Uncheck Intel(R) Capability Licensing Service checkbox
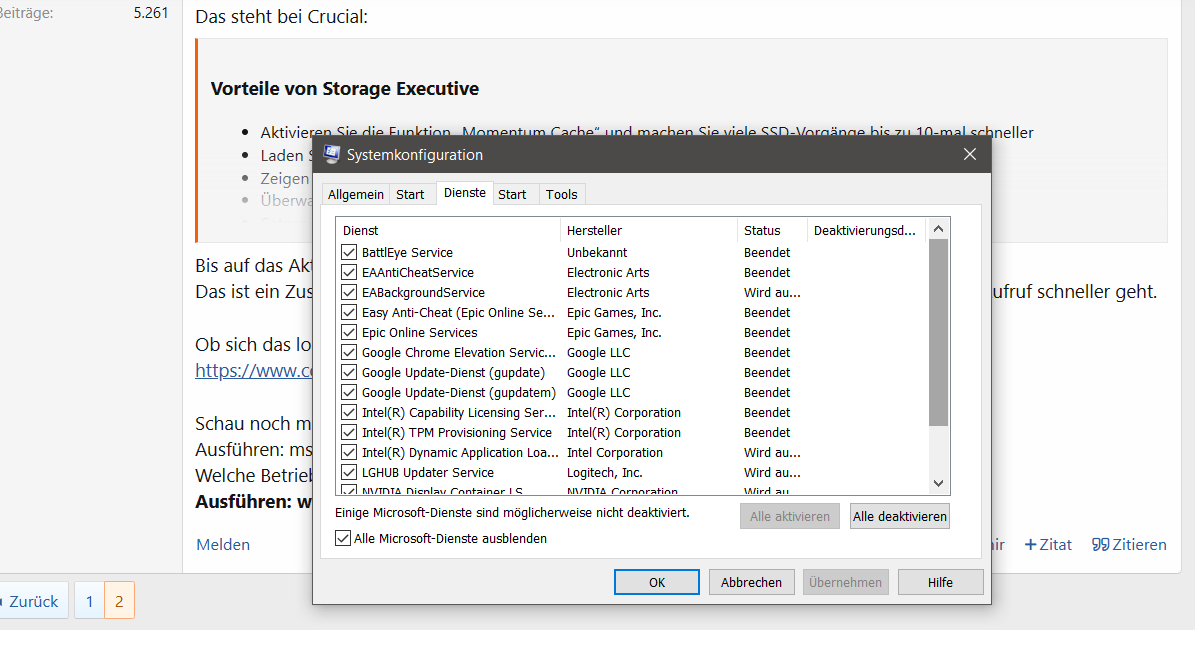Viewport: 1195px width, 648px height. pos(349,412)
